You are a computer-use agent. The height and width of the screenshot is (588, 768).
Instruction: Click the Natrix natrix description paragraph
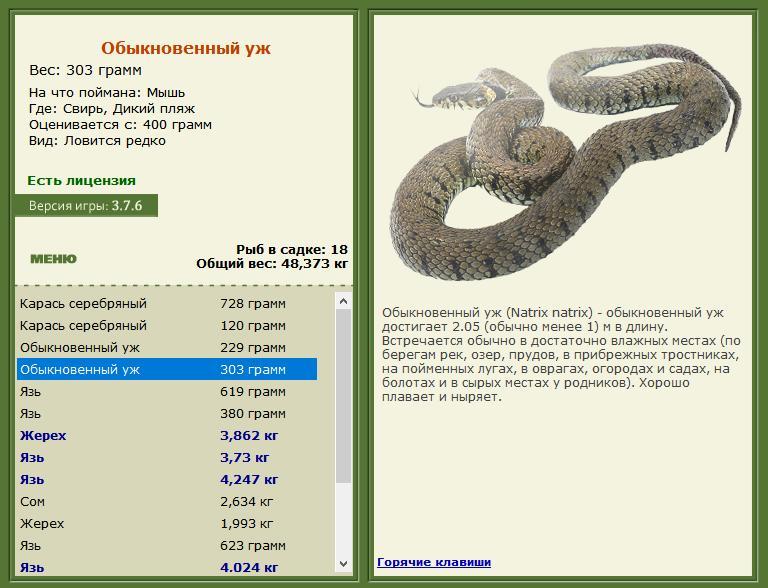tap(561, 354)
